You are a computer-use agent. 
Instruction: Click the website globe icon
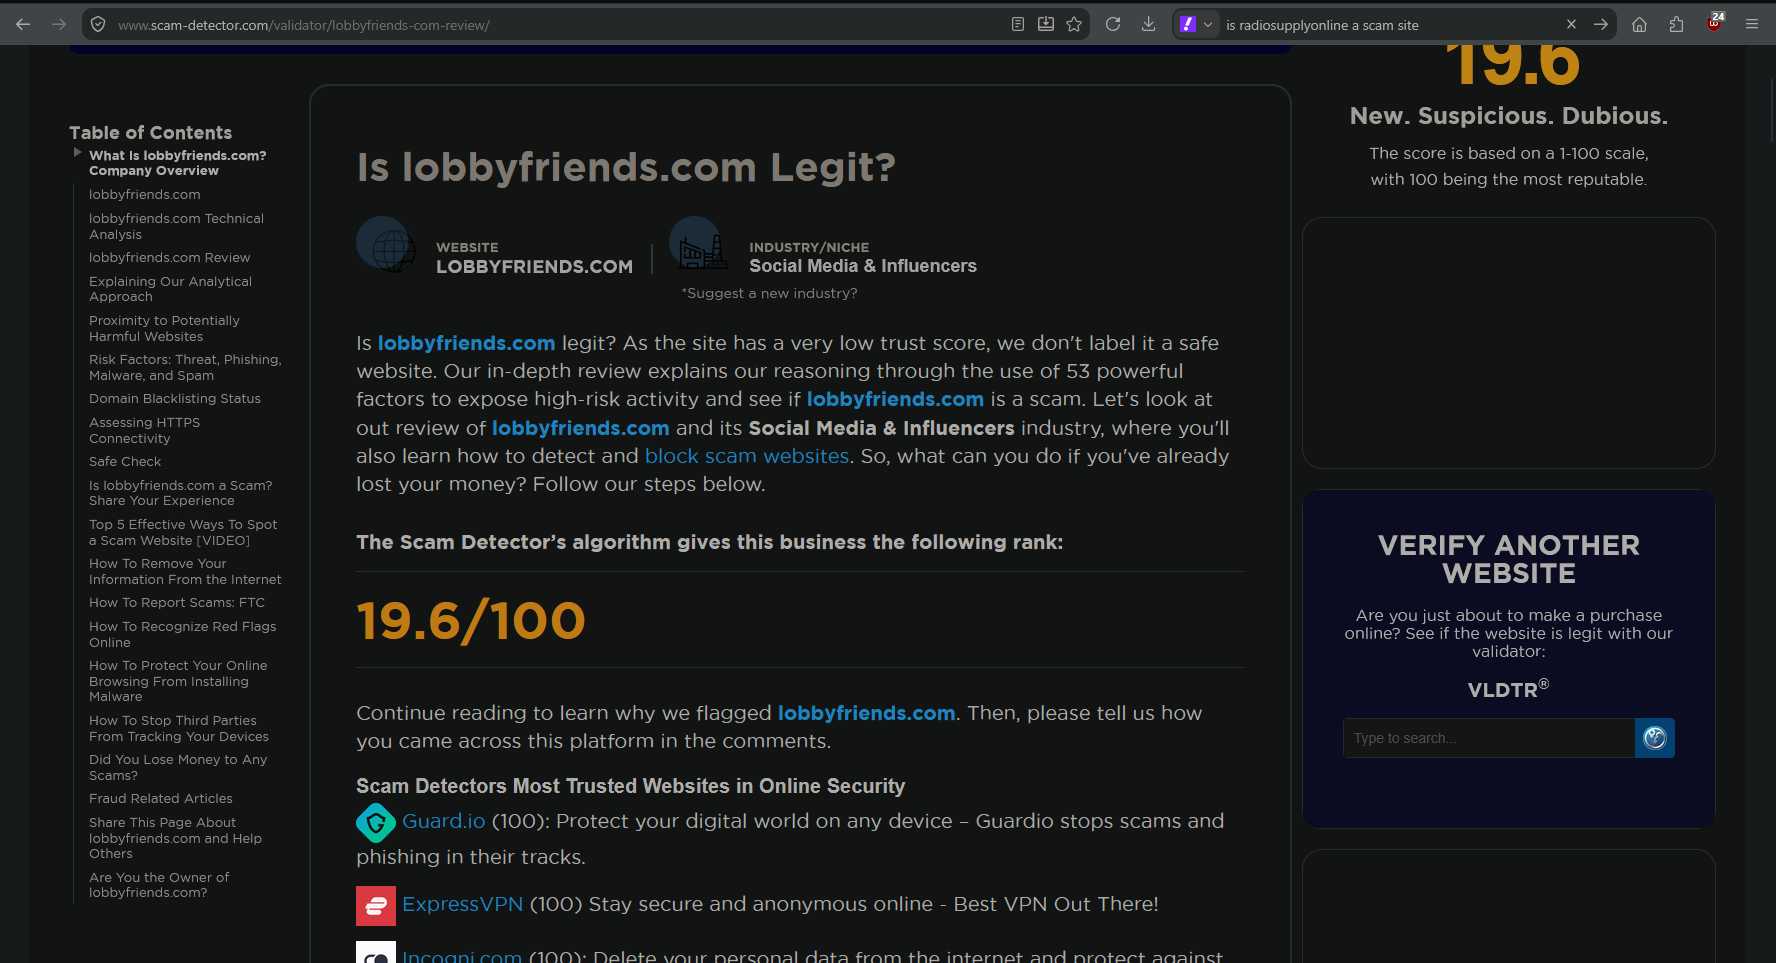pyautogui.click(x=387, y=244)
